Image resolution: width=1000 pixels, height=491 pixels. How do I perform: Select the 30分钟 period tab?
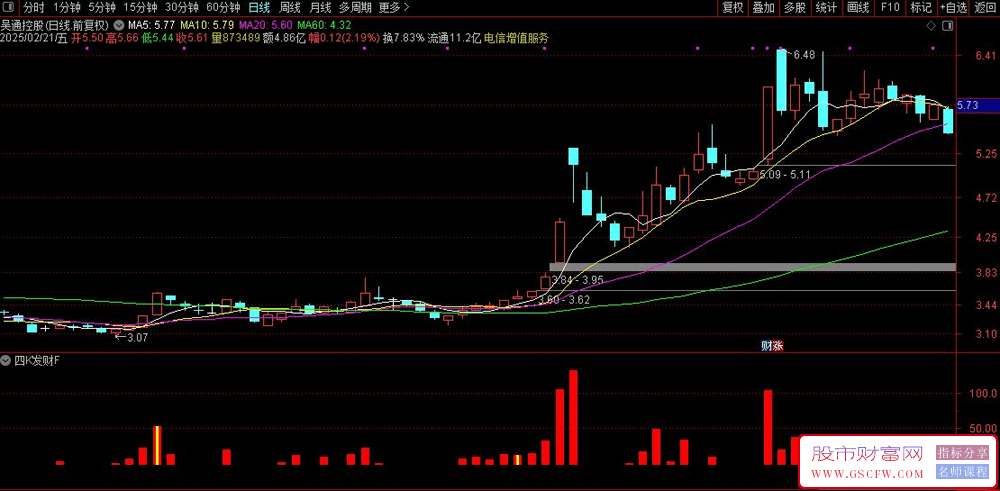point(182,8)
